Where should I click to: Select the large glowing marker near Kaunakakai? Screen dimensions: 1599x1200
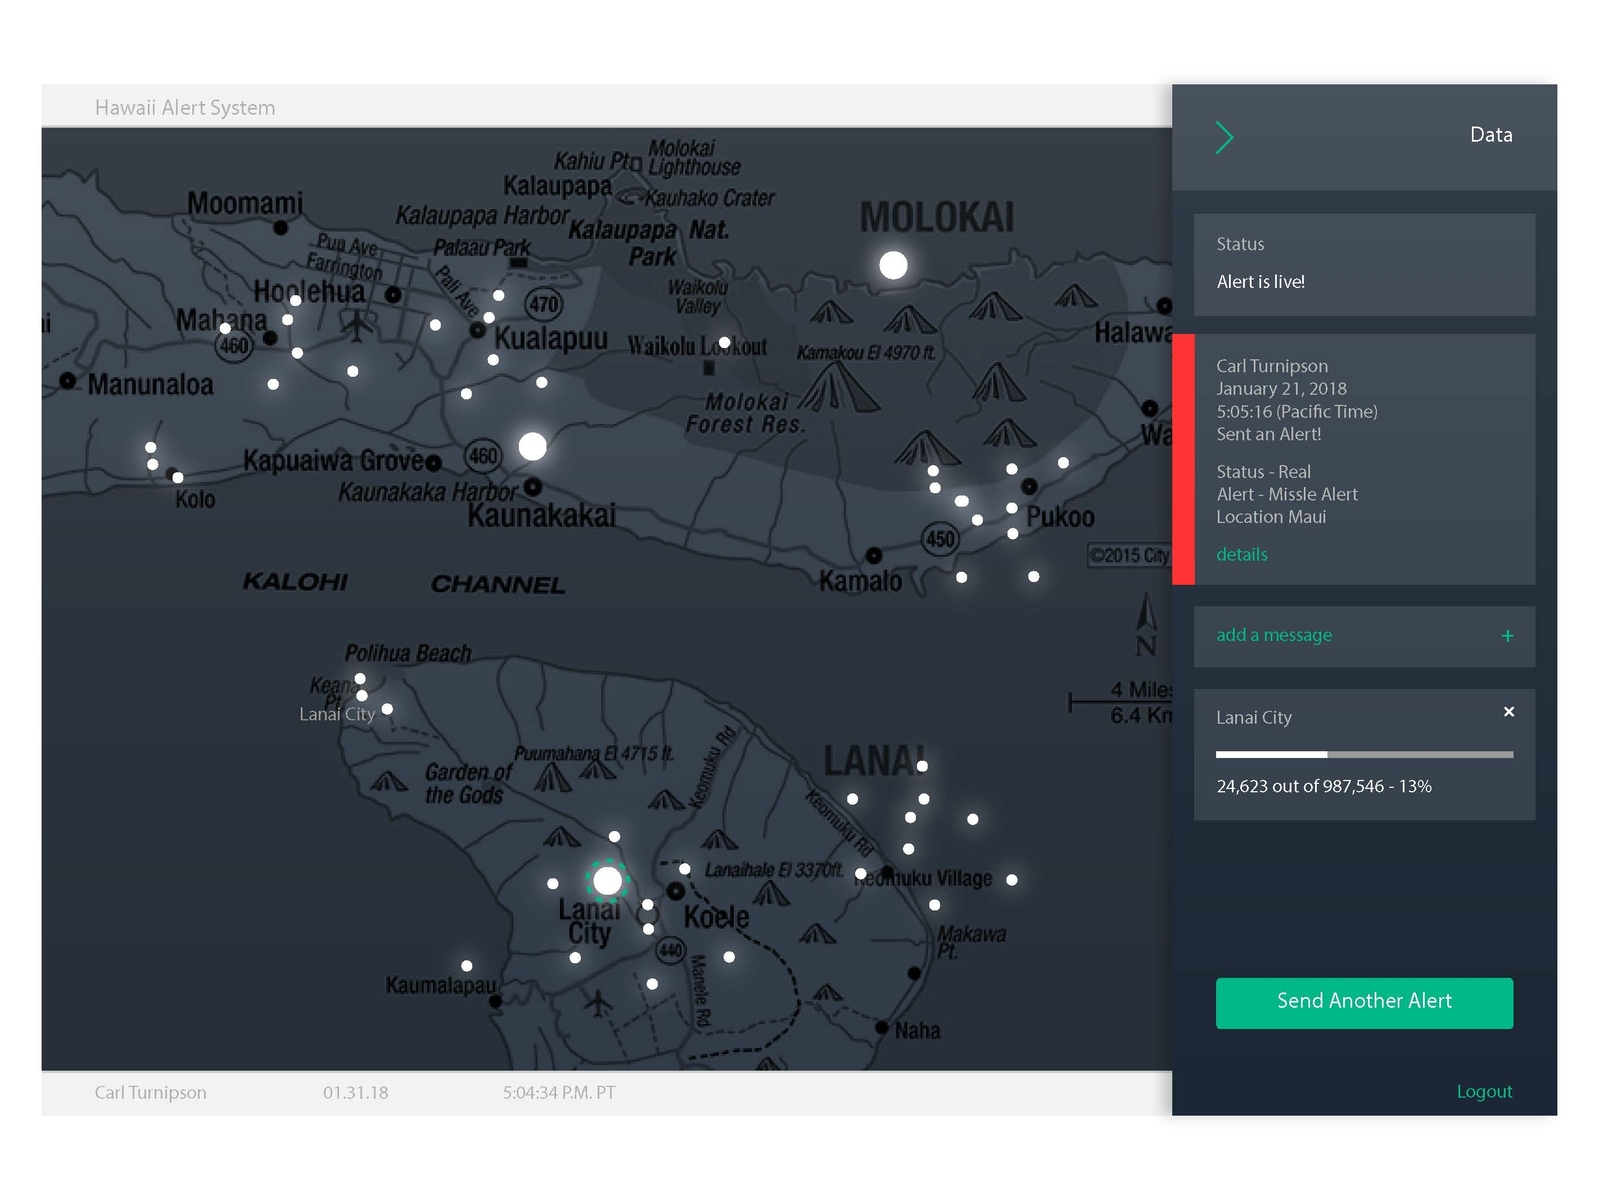pos(533,446)
